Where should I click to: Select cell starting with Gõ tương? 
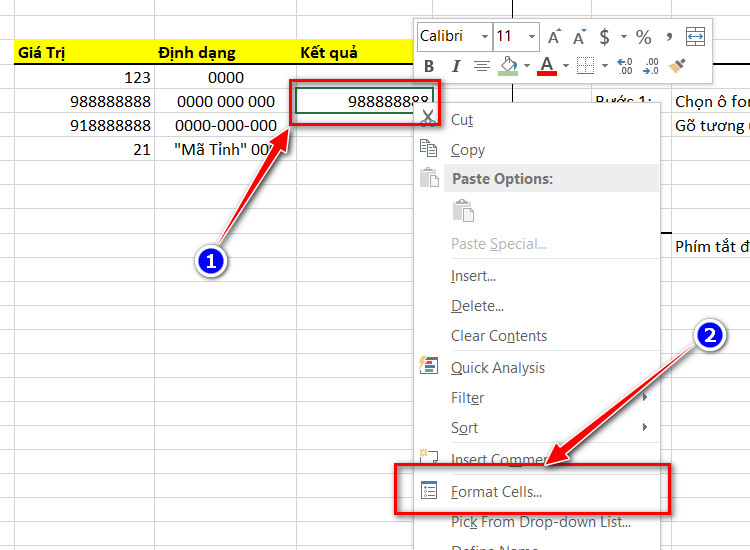pyautogui.click(x=711, y=125)
